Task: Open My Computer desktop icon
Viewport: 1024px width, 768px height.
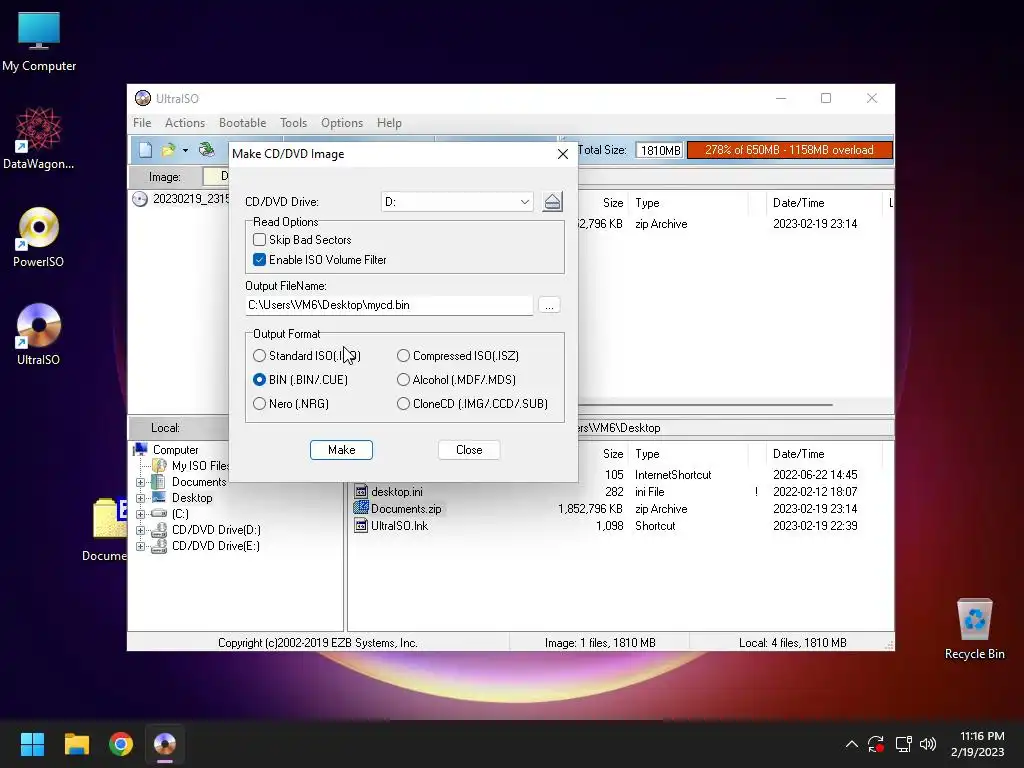Action: 39,41
